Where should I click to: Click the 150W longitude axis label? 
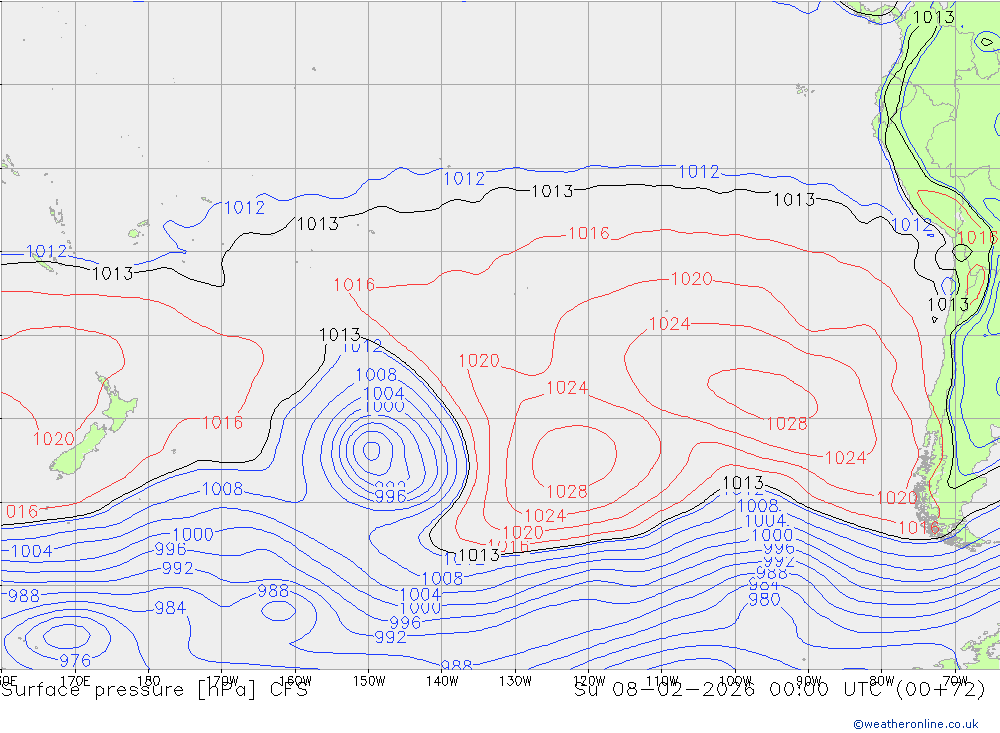pos(369,681)
